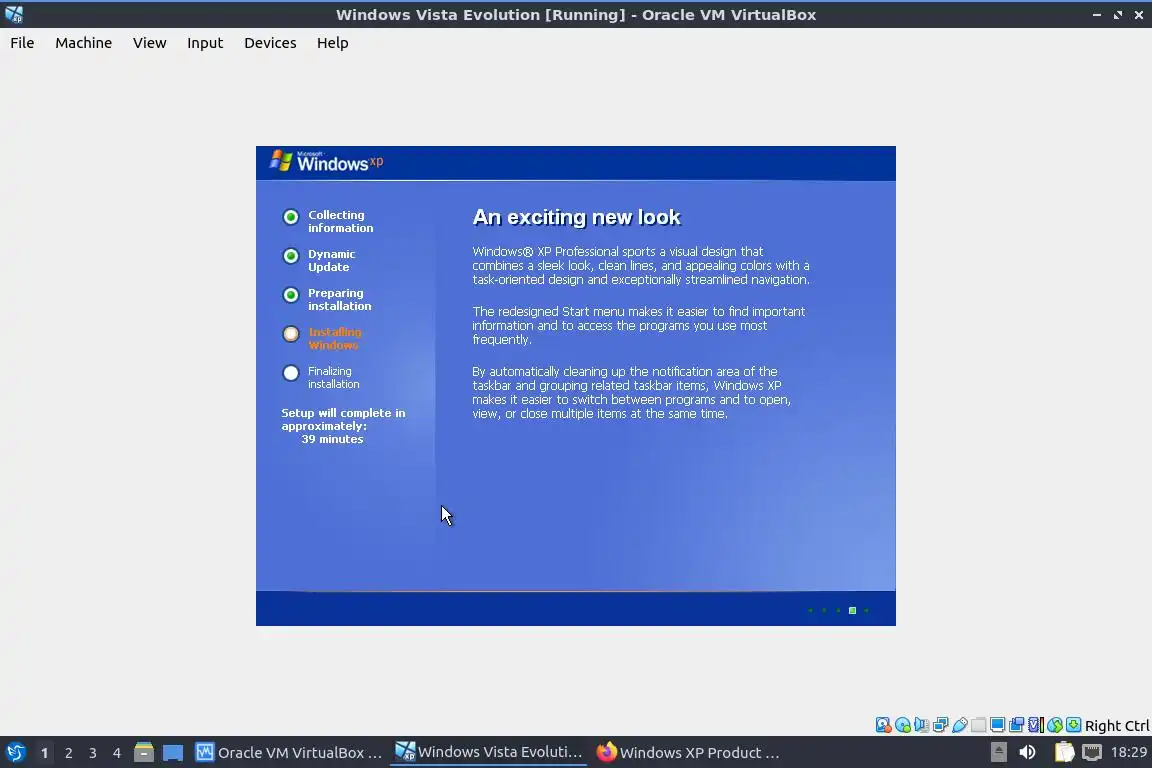Click the VirtualBox window icon in title bar
The width and height of the screenshot is (1152, 768).
click(14, 14)
